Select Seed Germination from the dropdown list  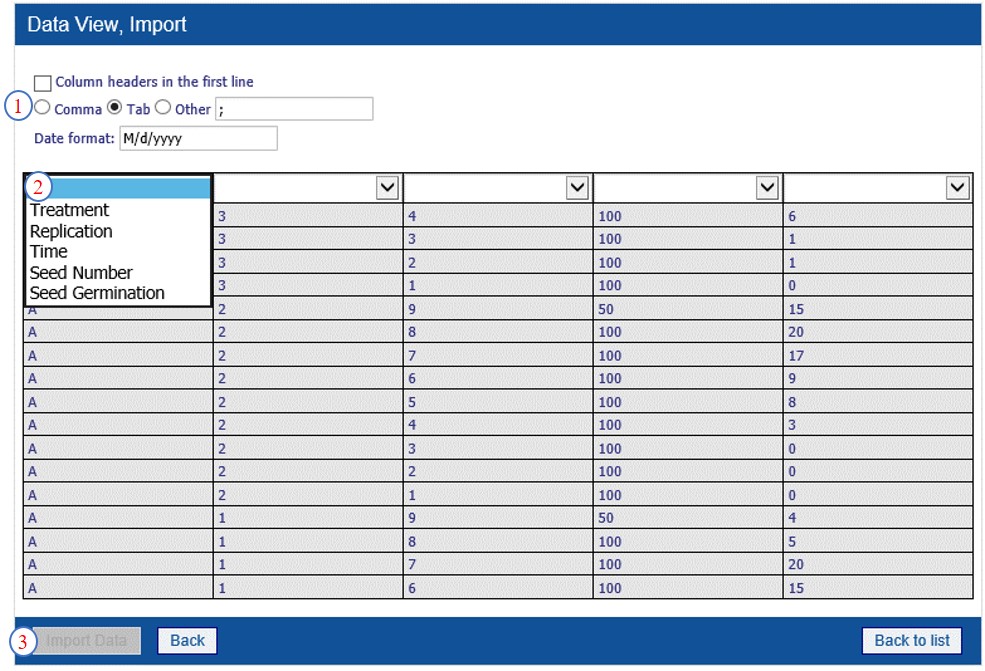tap(97, 293)
